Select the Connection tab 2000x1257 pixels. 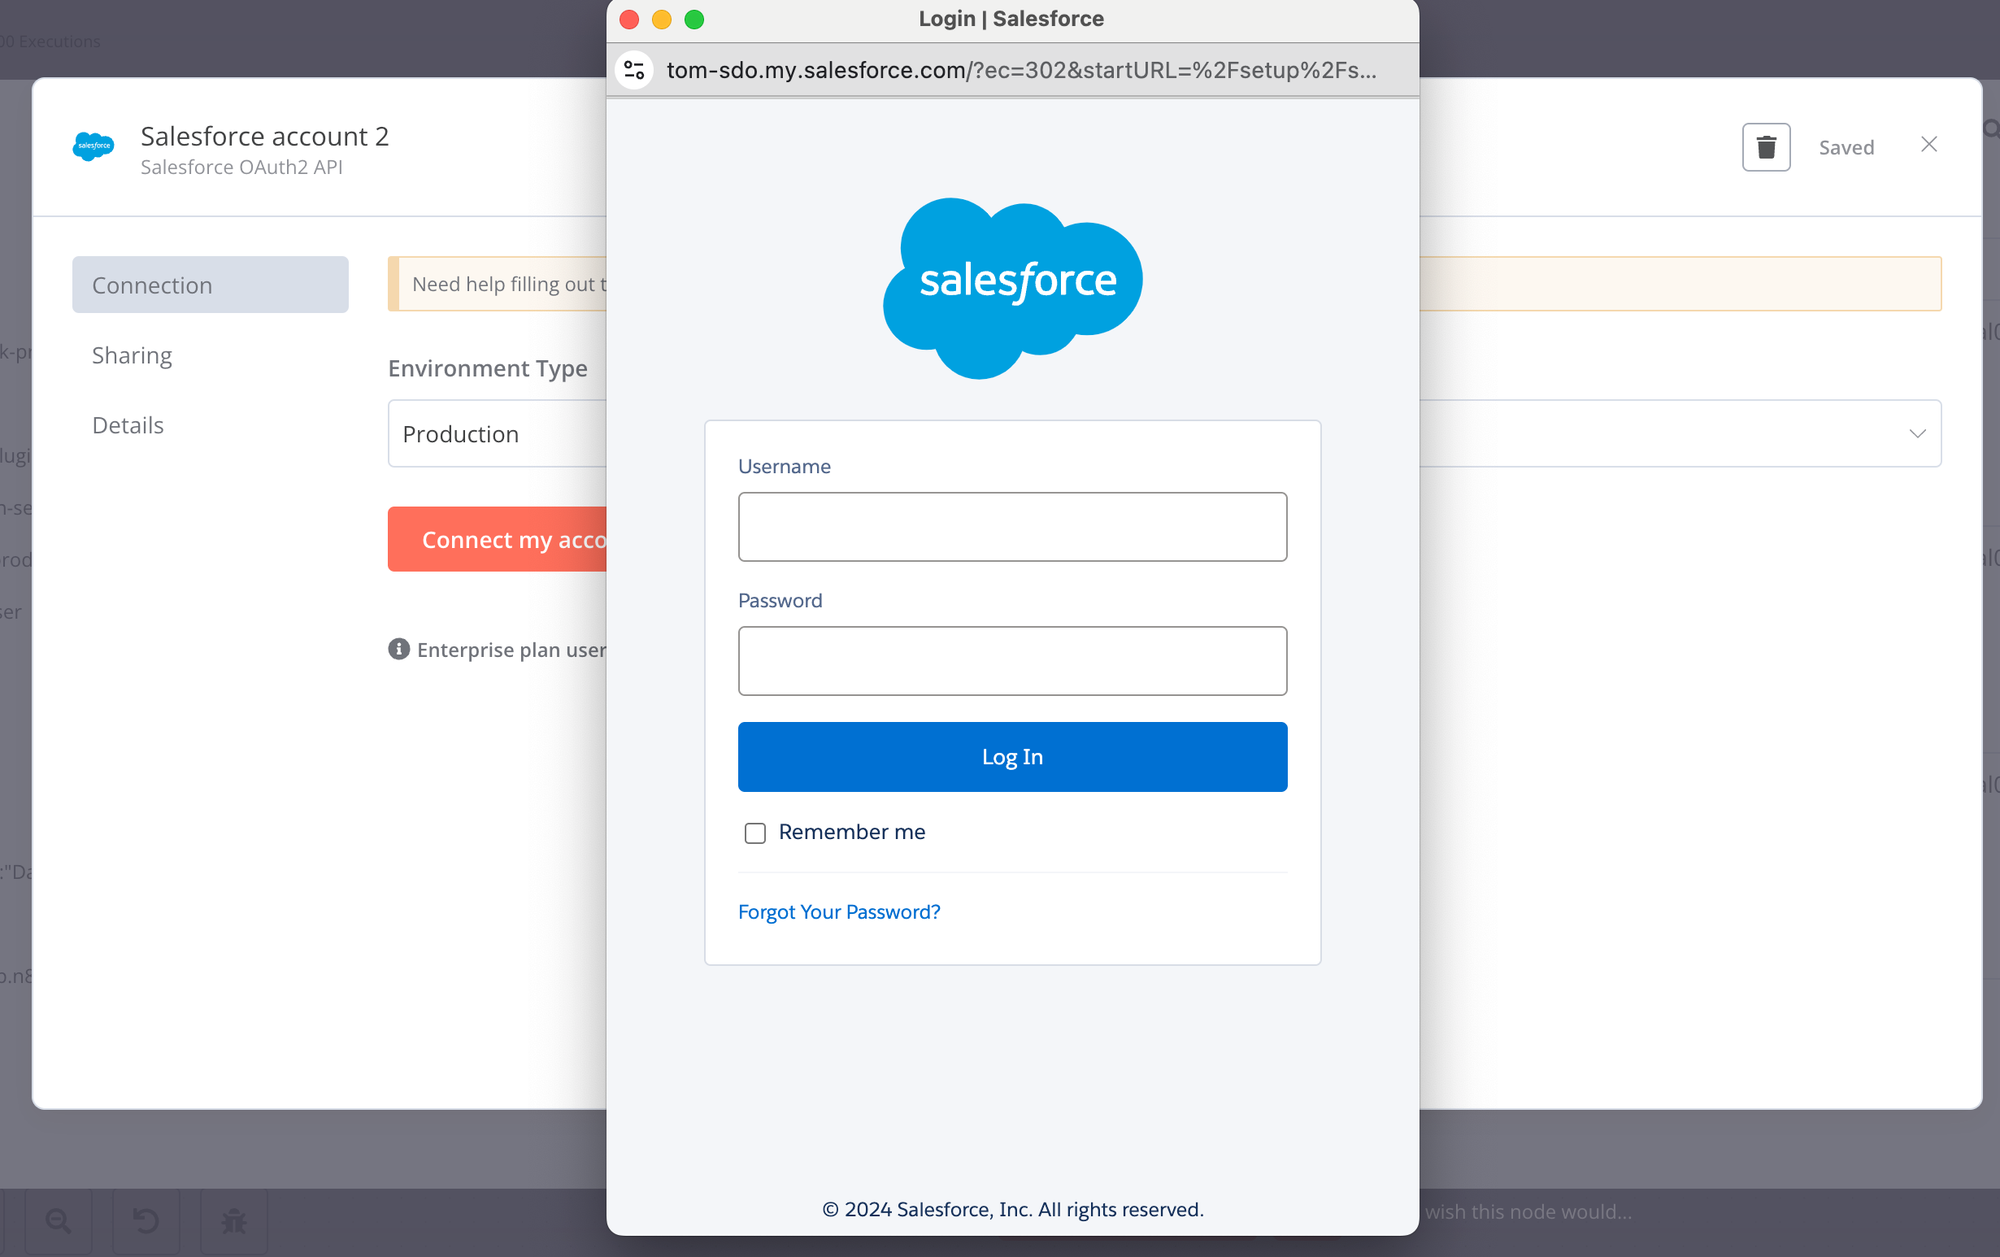coord(210,285)
